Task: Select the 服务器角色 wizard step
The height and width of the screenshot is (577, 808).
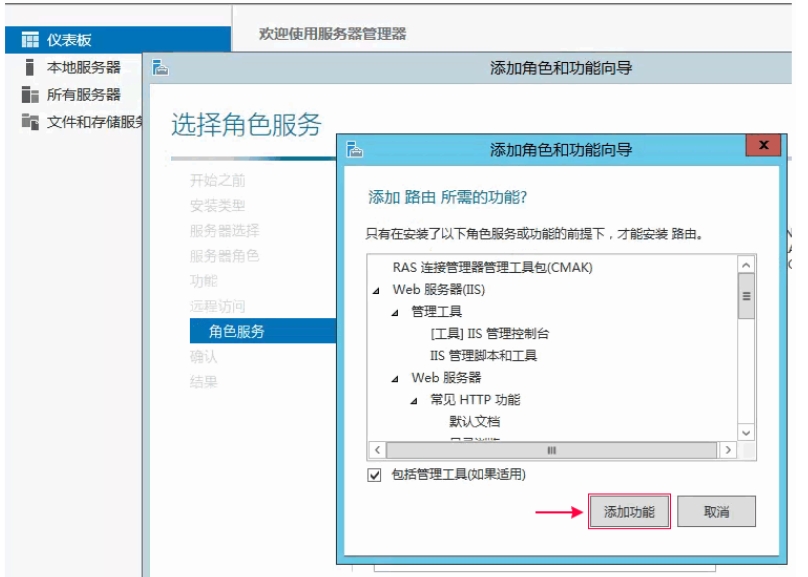Action: click(x=224, y=256)
